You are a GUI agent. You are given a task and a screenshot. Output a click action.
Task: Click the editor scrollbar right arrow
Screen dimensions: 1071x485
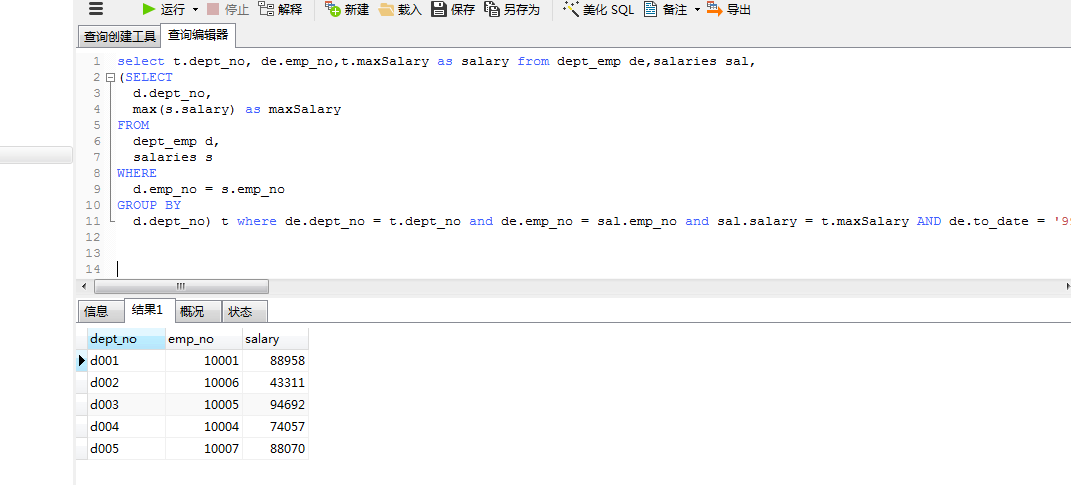click(x=1067, y=286)
